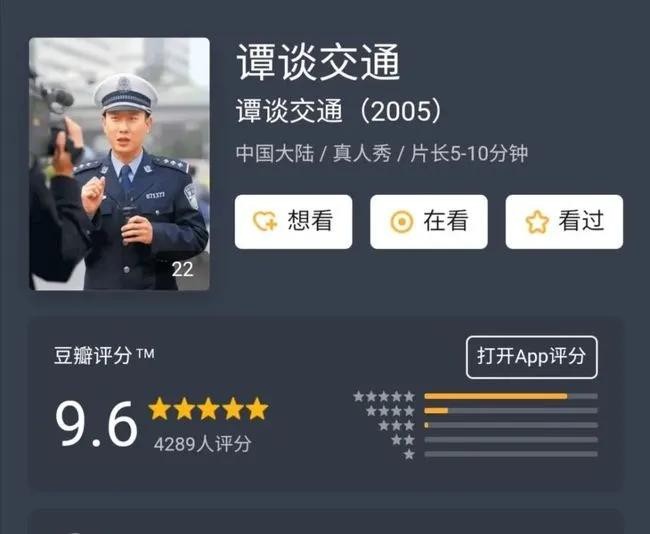Open the 谭谈交通 poster image
Viewport: 650px width, 534px height.
pyautogui.click(x=119, y=164)
